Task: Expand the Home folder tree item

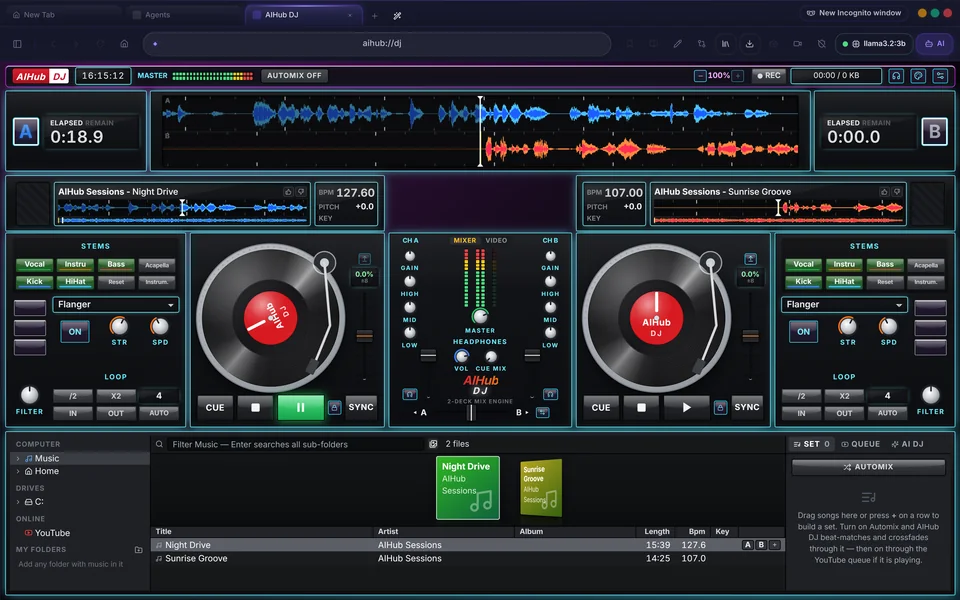Action: point(18,471)
